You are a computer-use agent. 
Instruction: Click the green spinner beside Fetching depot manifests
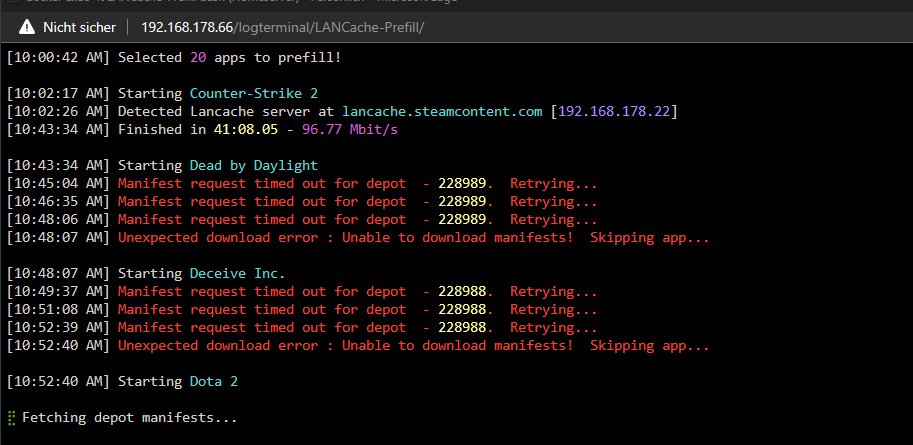(x=11, y=418)
